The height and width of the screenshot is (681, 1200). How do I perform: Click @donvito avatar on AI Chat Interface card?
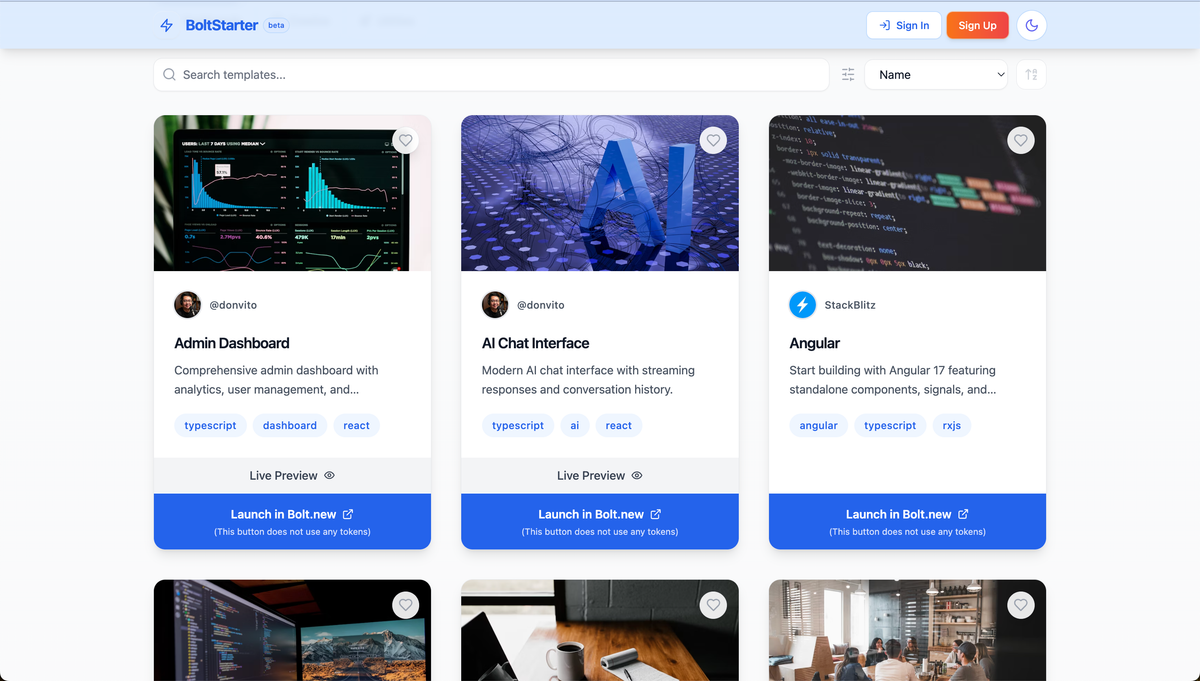coord(495,305)
